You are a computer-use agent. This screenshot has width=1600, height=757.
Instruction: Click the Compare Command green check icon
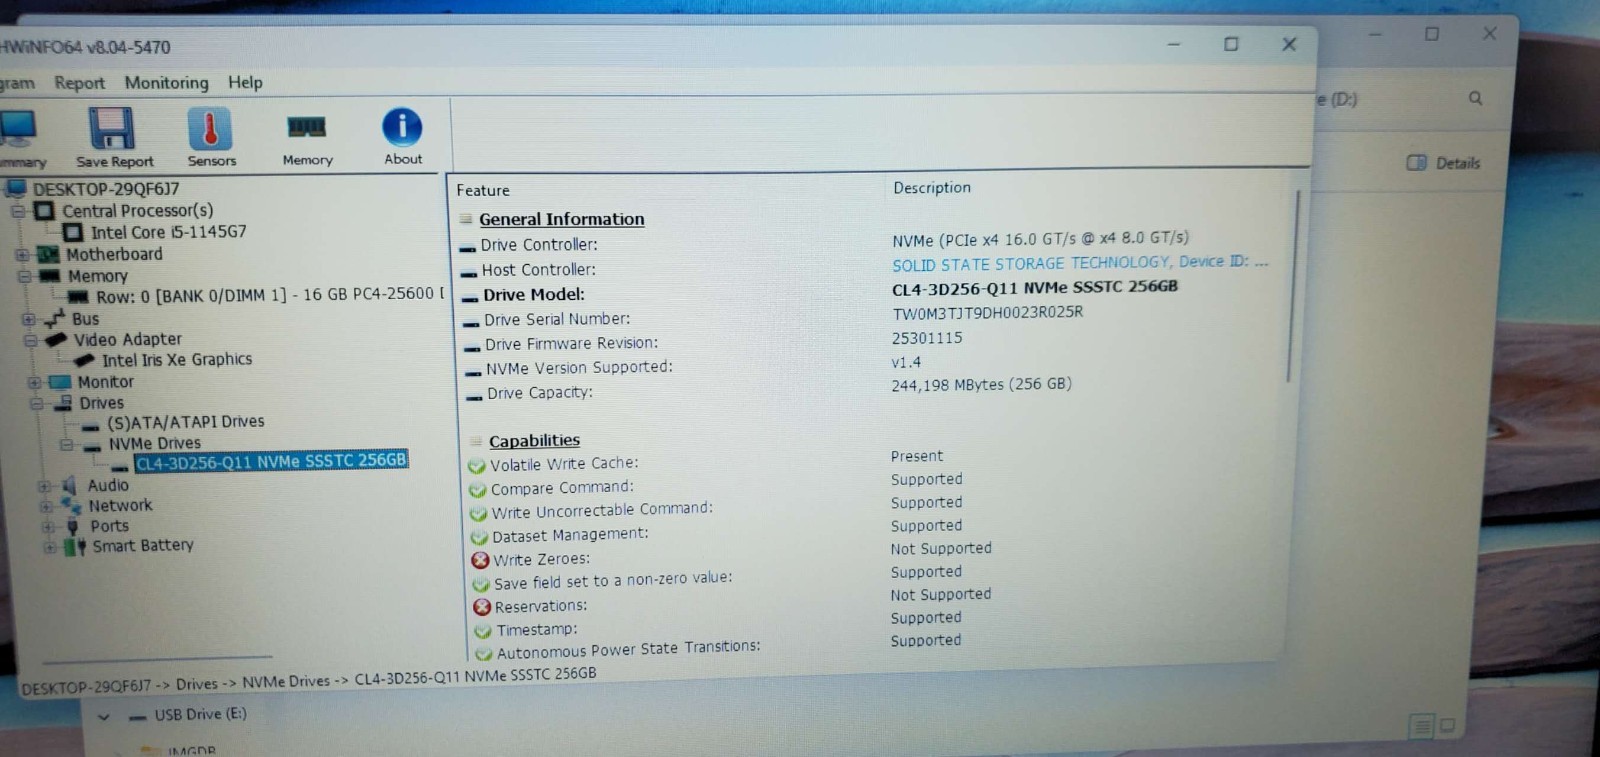(478, 490)
